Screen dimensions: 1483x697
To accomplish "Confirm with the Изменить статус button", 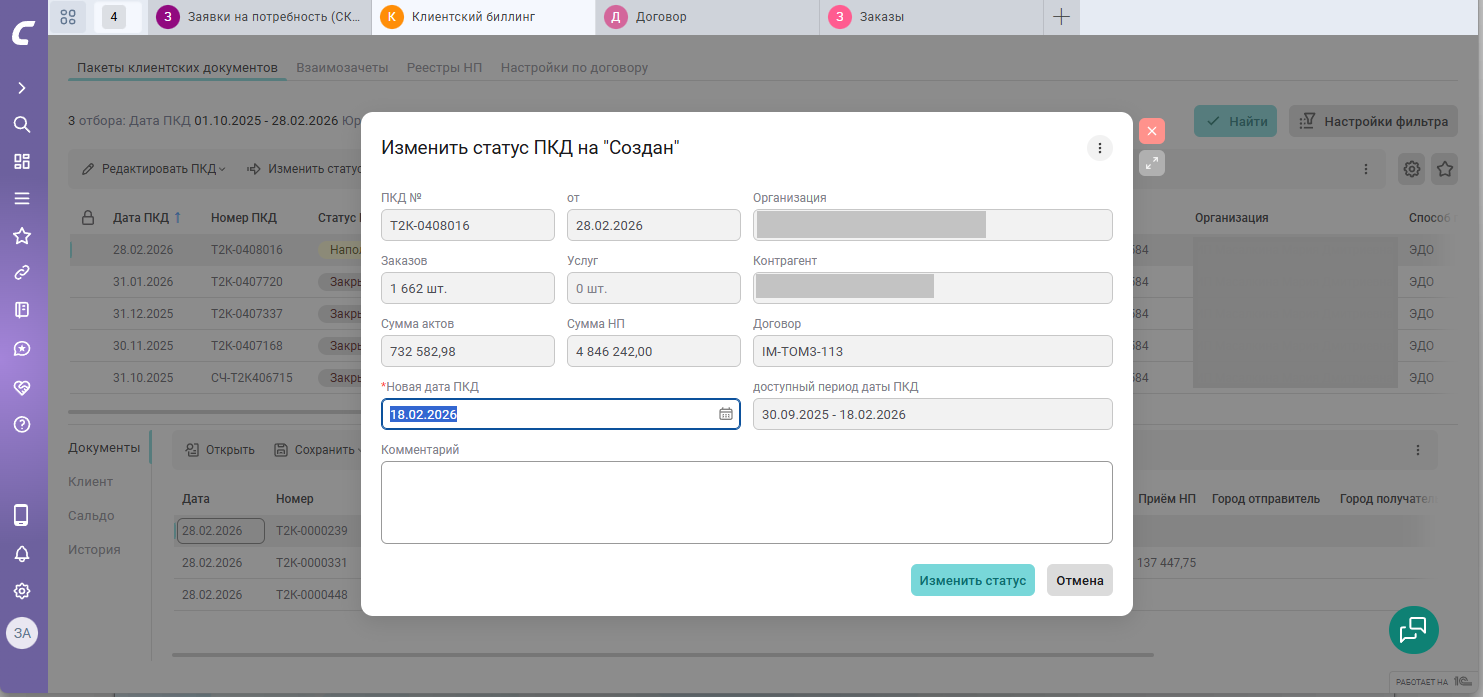I will click(x=973, y=580).
